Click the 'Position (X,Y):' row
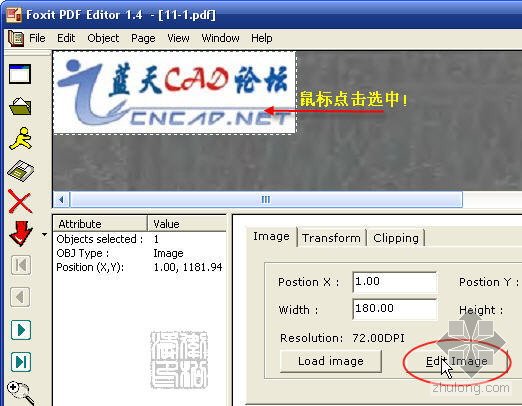The image size is (522, 406). 140,267
